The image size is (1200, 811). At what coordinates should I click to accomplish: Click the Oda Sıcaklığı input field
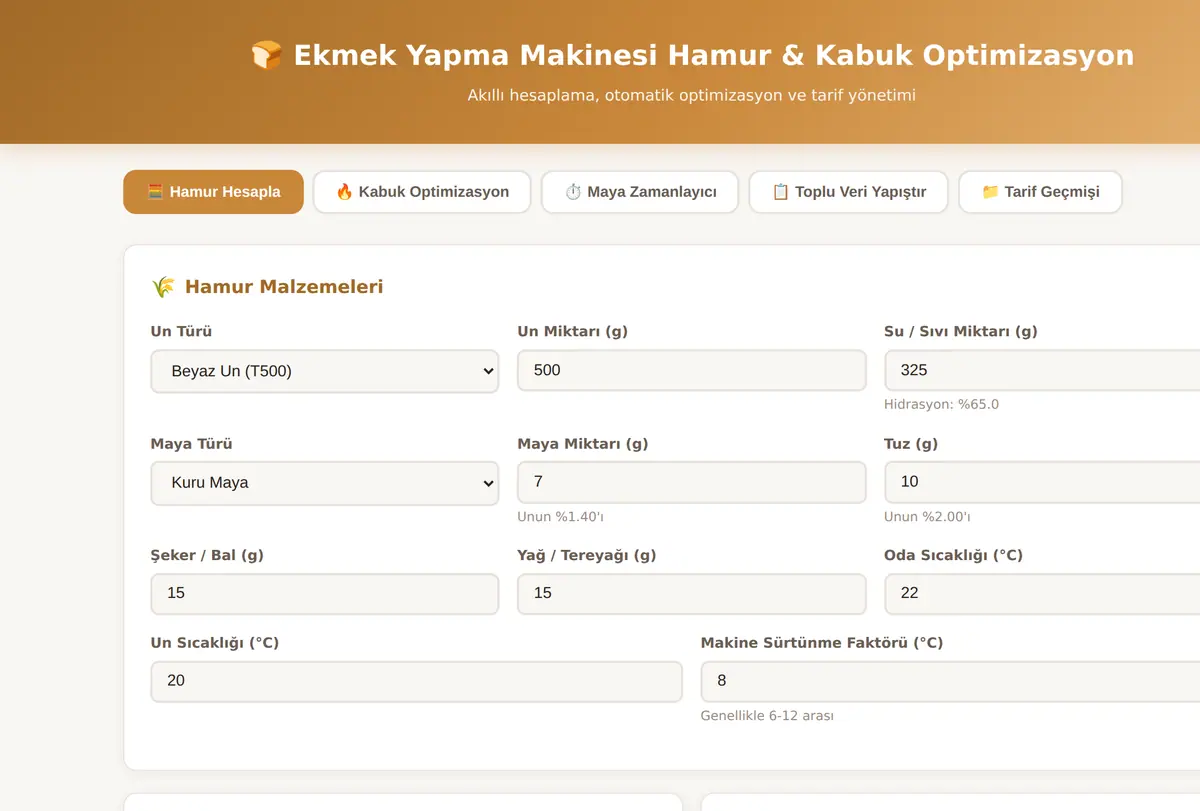[x=1043, y=593]
